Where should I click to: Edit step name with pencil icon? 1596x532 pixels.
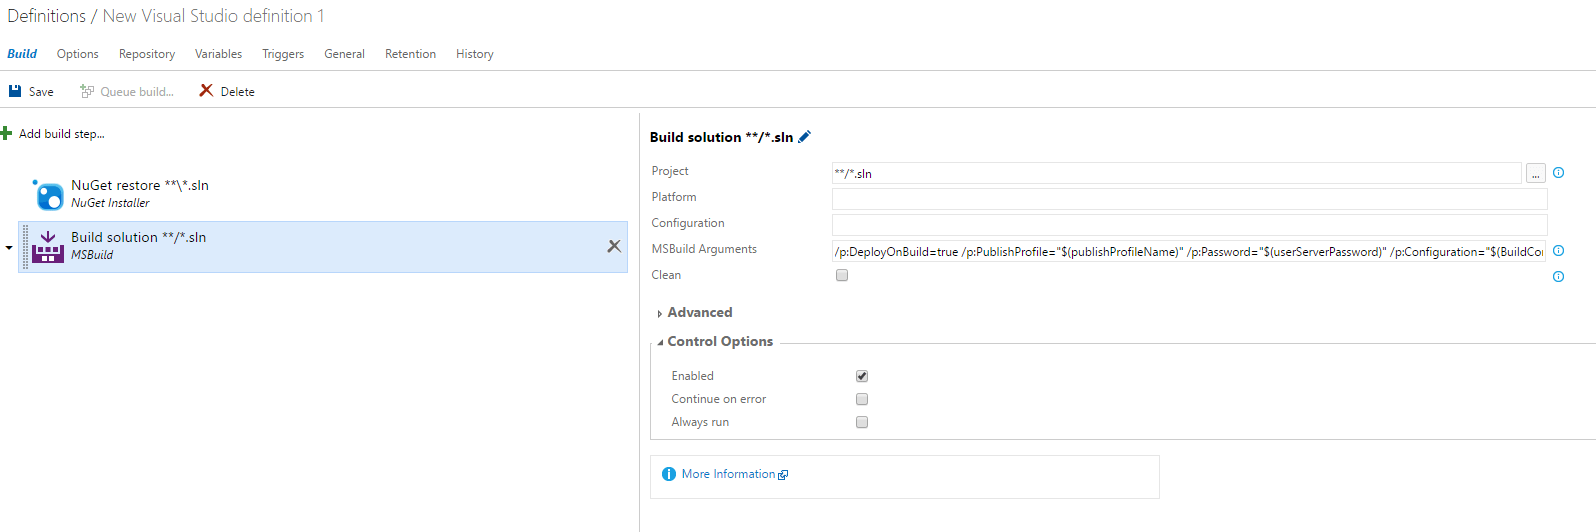804,137
